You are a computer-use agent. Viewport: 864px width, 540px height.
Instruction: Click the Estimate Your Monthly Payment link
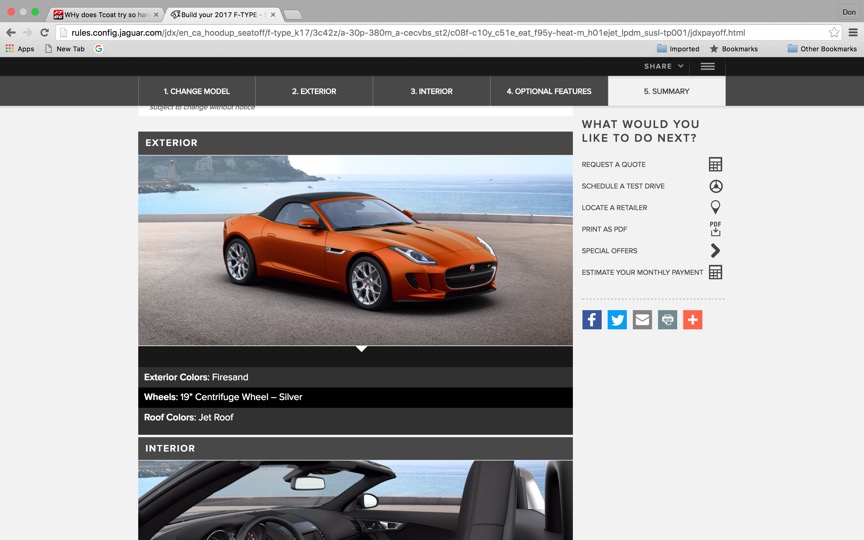[641, 272]
